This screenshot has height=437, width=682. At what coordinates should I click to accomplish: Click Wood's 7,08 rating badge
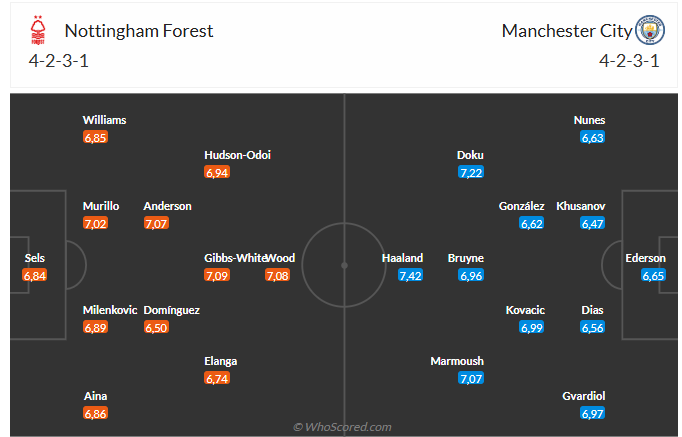point(277,275)
